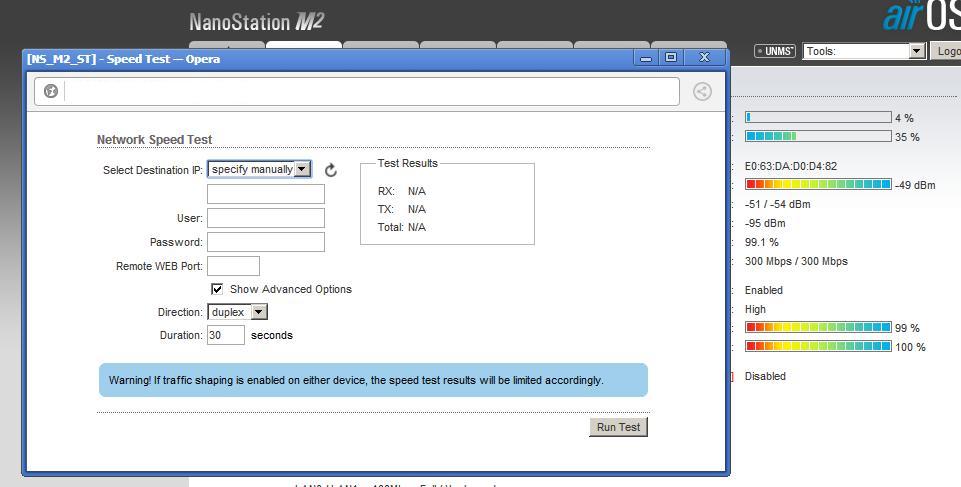
Task: Click the TX: N/A test result
Action: tap(402, 209)
